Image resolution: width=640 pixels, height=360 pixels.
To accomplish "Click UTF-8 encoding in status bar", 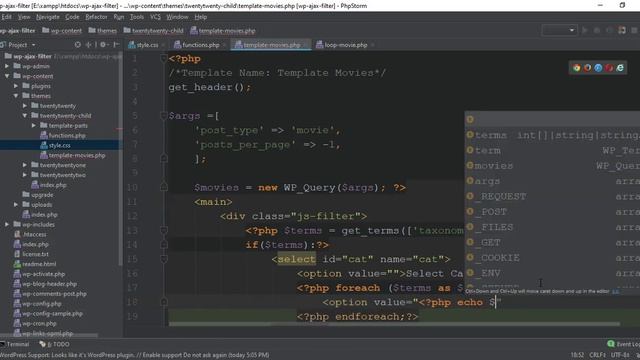I will tap(620, 355).
